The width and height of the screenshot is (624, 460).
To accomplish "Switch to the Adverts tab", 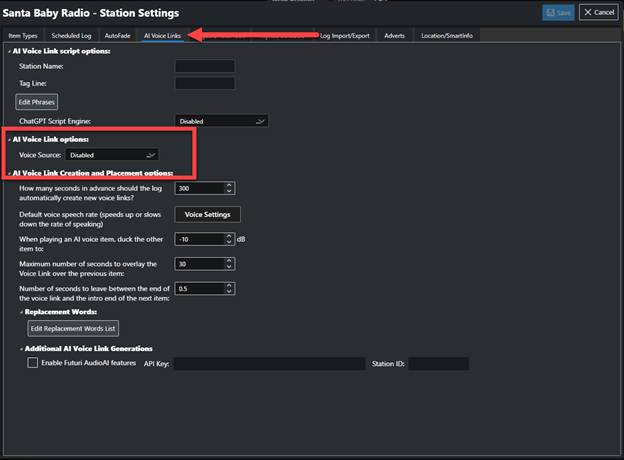I will pos(394,36).
